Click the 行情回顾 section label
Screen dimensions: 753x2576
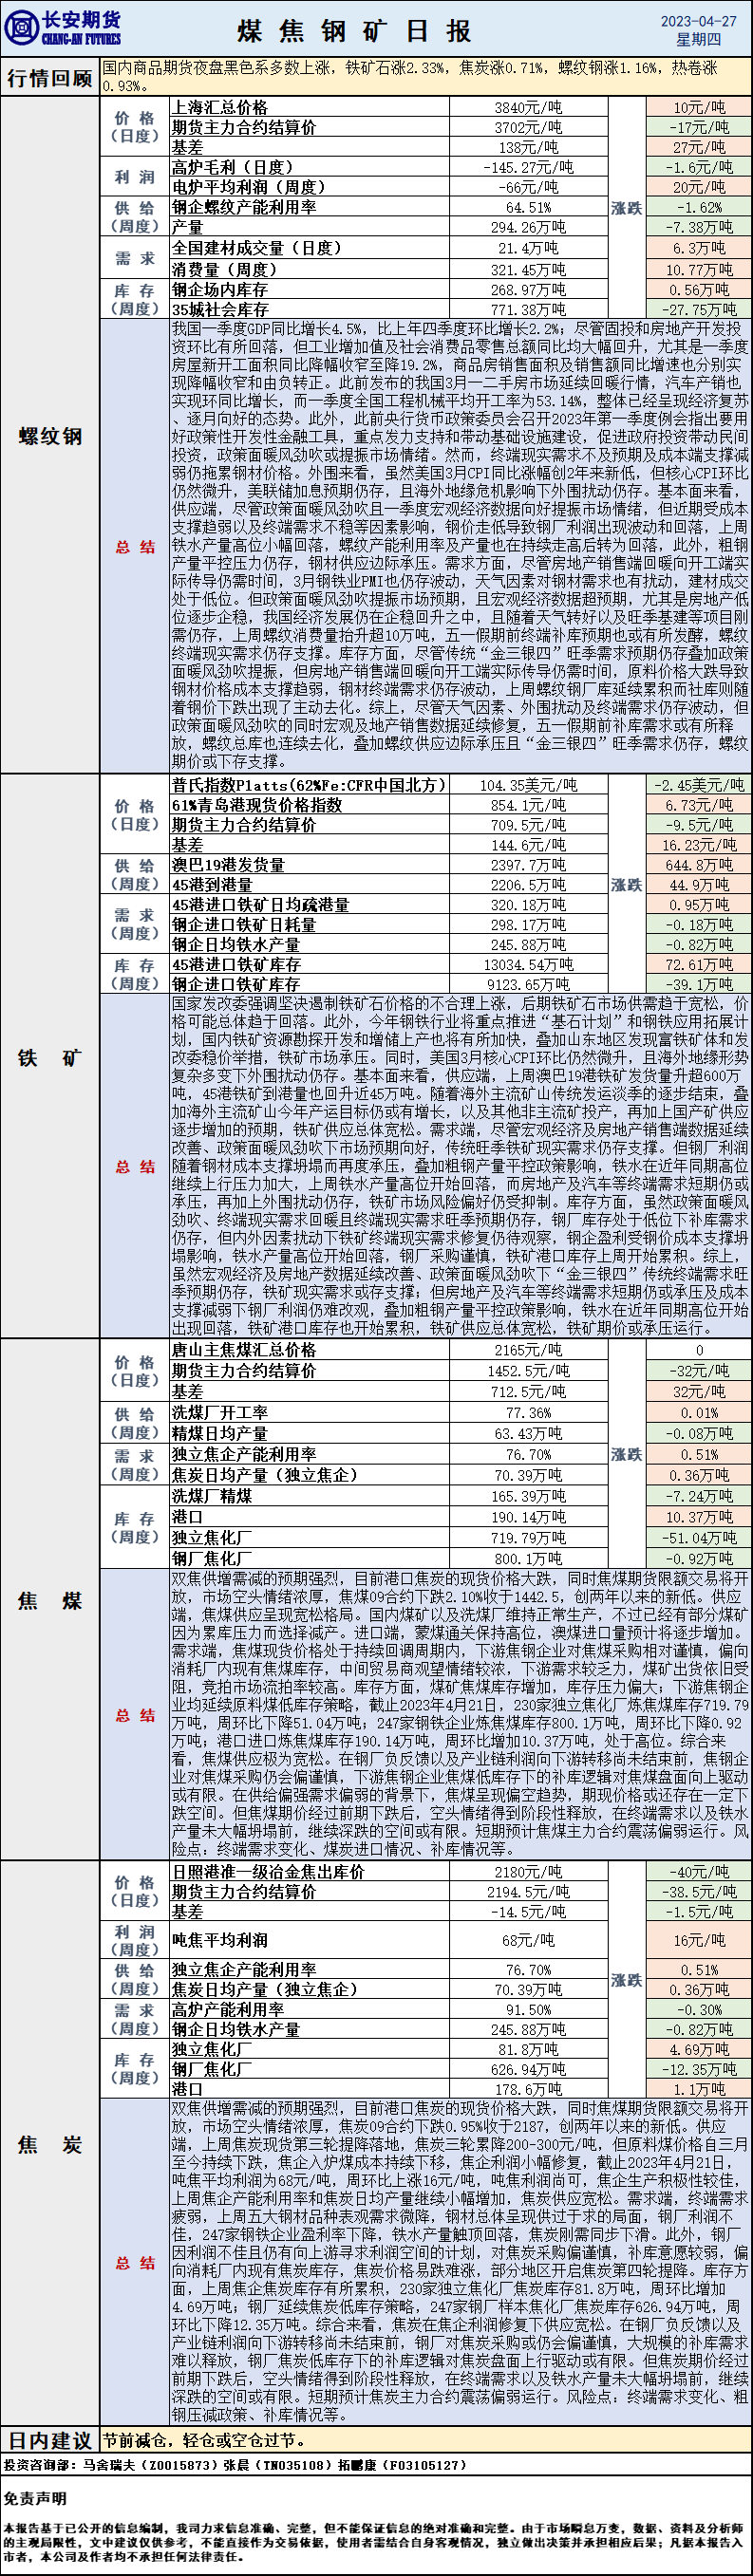pos(50,77)
